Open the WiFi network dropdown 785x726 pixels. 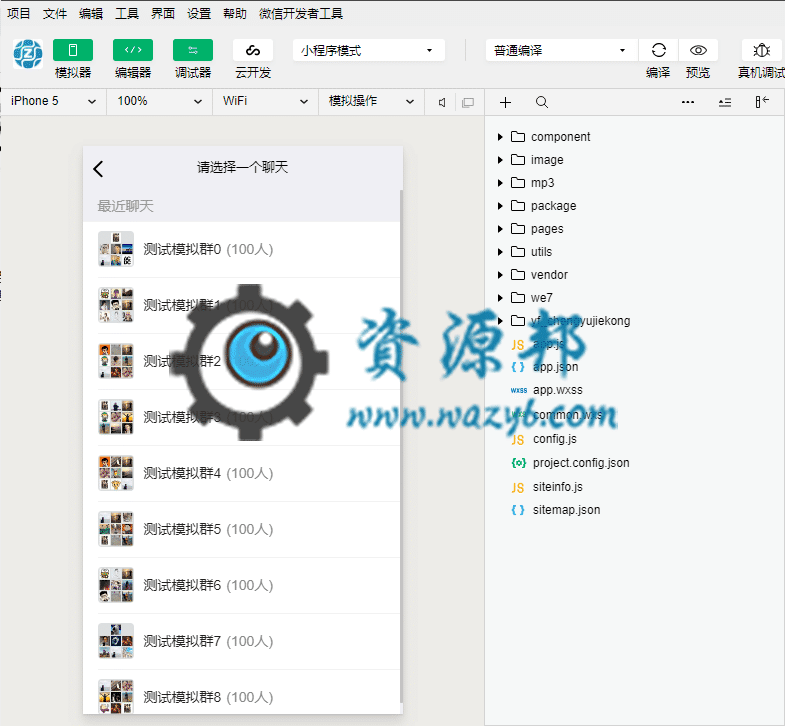[x=265, y=102]
